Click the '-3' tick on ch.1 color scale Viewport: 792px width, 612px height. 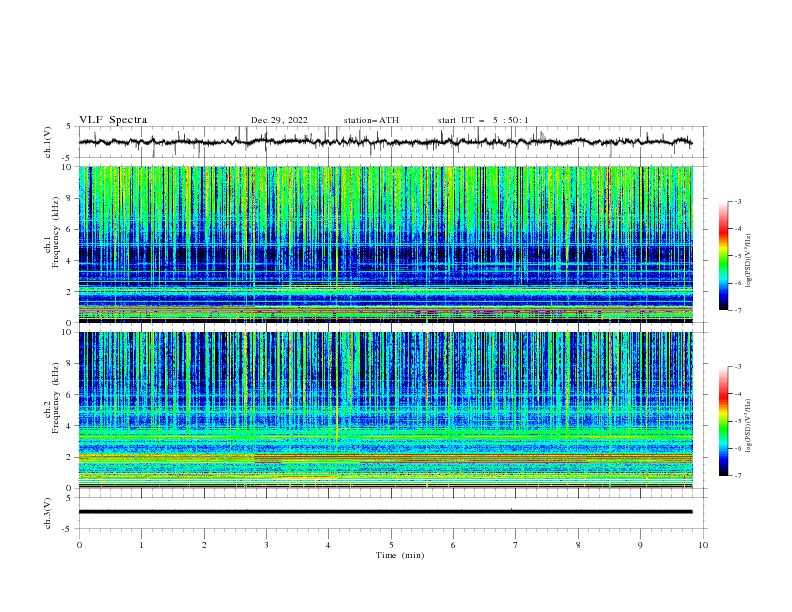click(737, 201)
